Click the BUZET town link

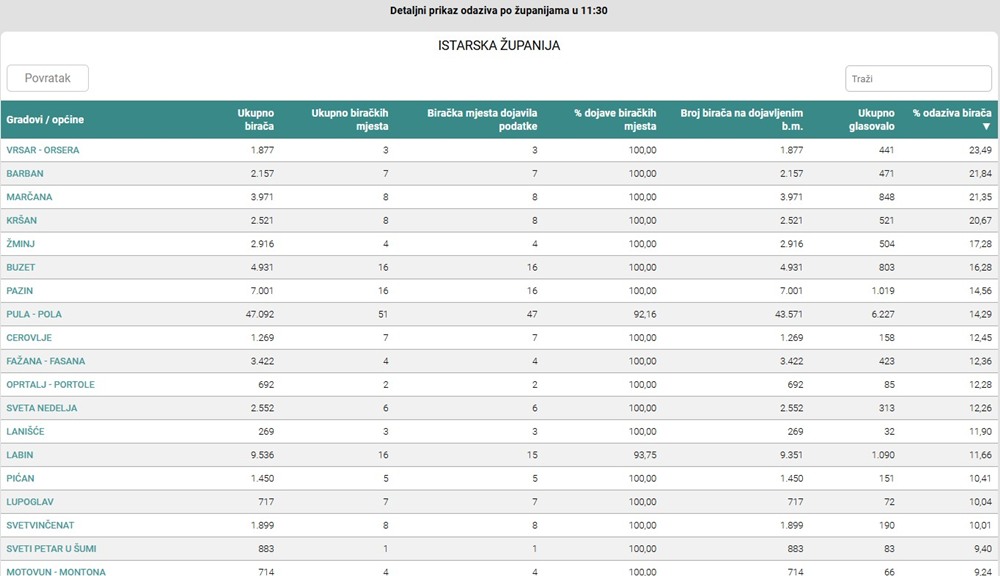[21, 267]
